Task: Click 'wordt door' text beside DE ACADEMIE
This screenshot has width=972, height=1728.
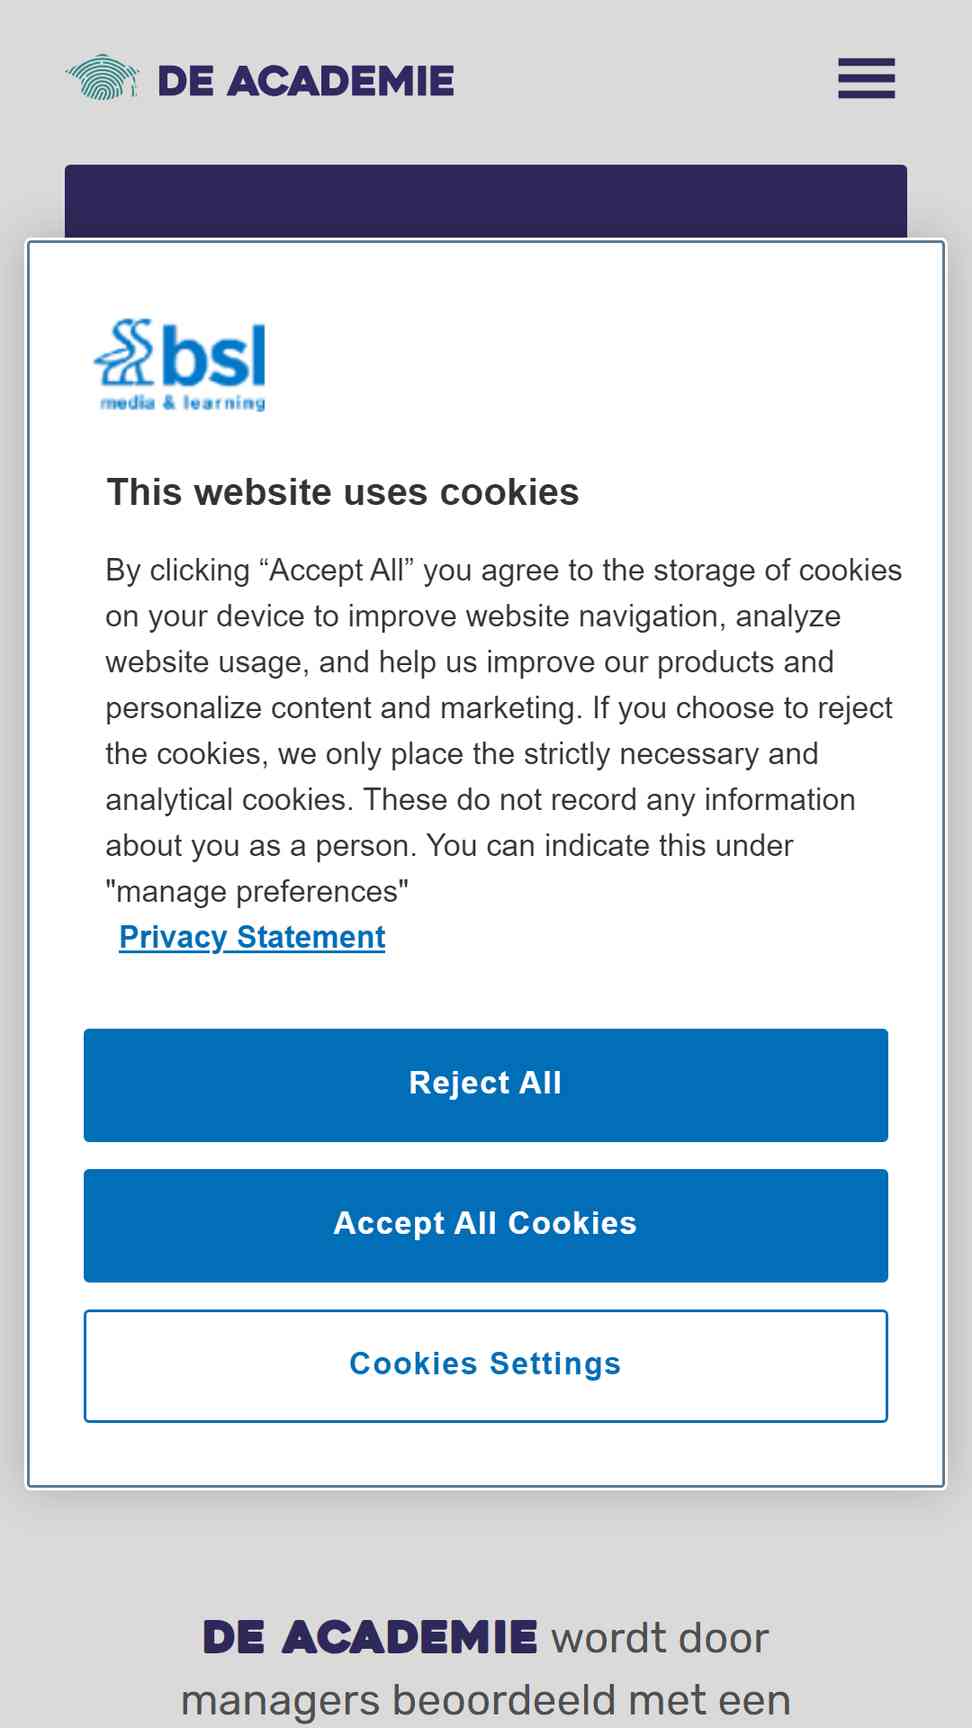Action: [x=660, y=1638]
